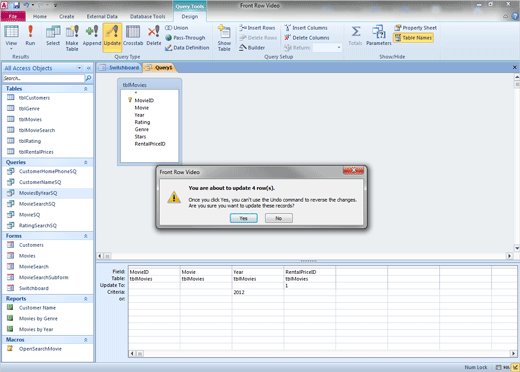Collapse the navigation pane with shutter button
The image size is (520, 372).
click(89, 68)
